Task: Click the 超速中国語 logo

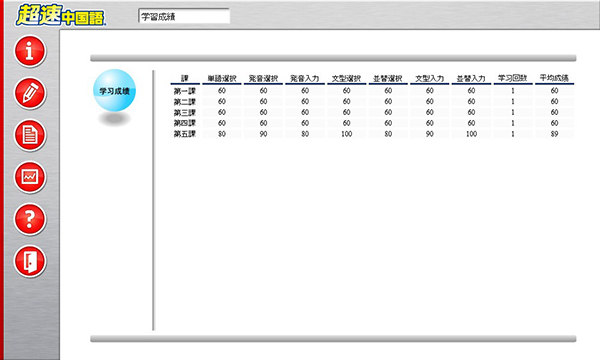Action: [x=60, y=15]
